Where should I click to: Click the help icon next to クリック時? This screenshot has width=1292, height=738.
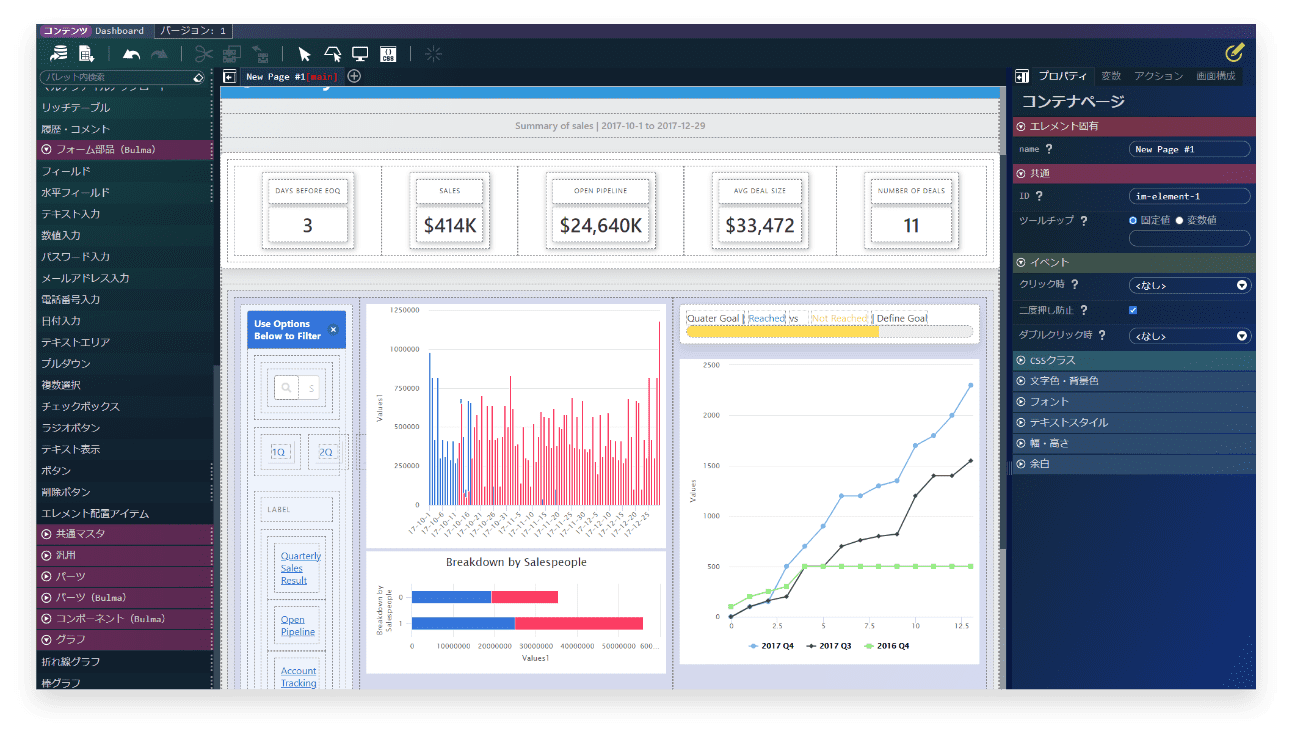[1074, 285]
